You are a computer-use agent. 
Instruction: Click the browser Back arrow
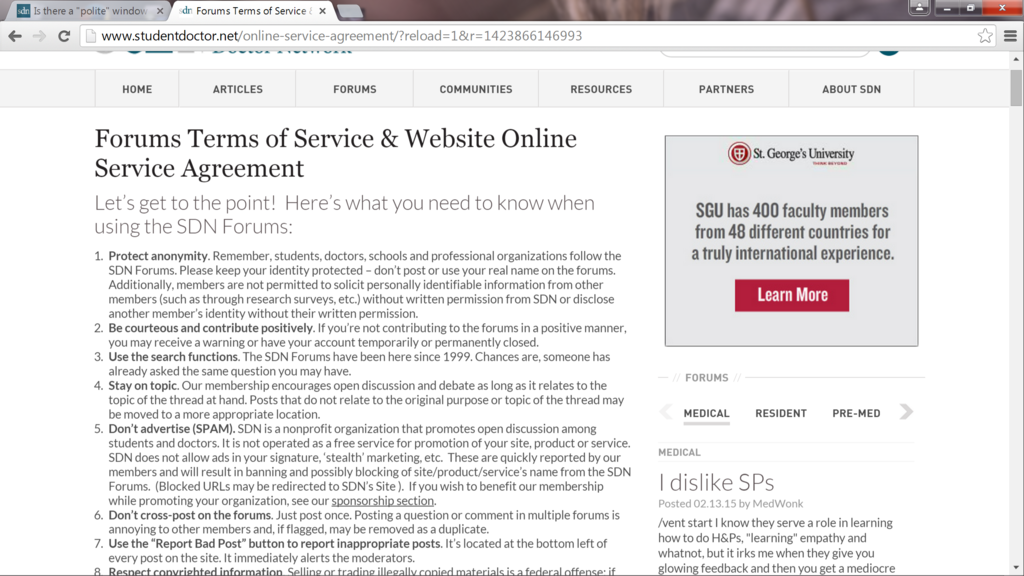click(x=15, y=36)
